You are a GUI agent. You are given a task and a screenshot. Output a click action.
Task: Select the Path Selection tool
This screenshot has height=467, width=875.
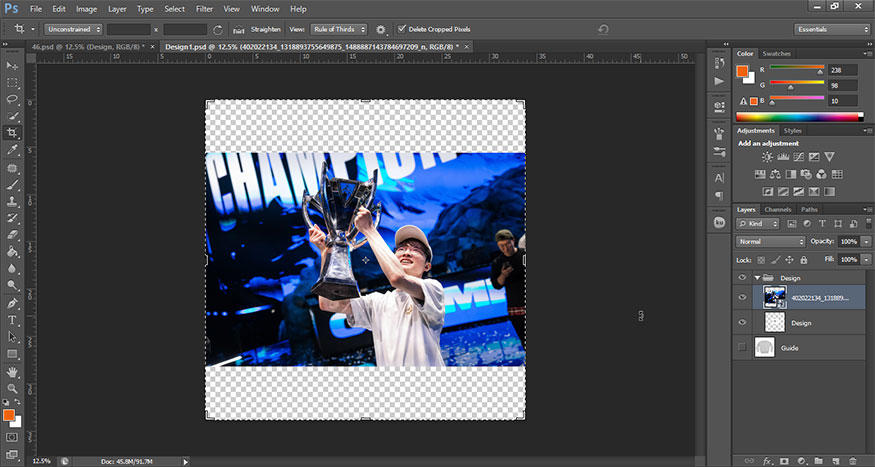coord(12,337)
